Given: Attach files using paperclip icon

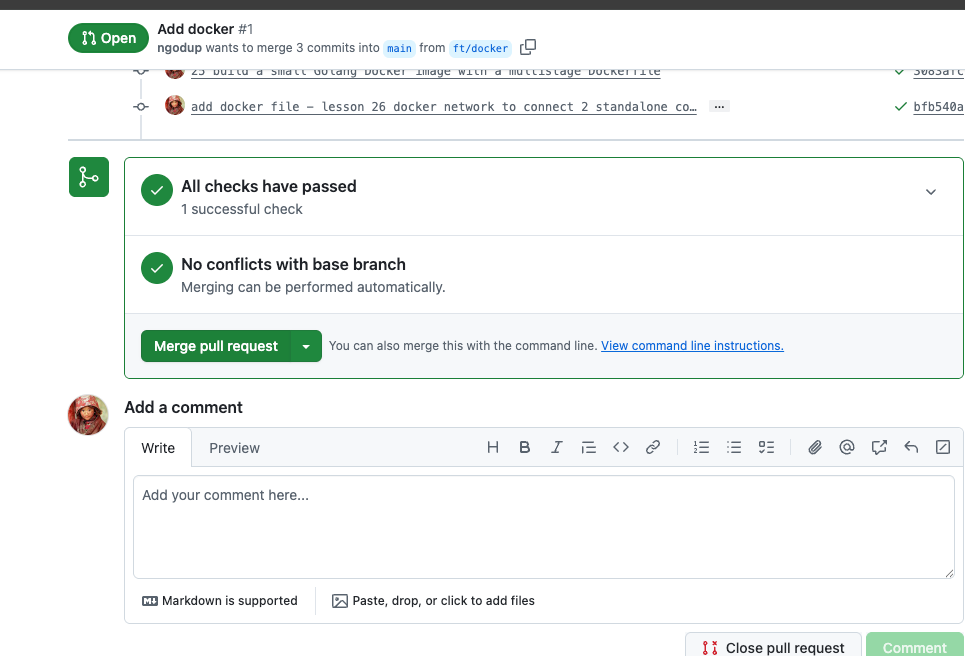Looking at the screenshot, I should pos(815,448).
